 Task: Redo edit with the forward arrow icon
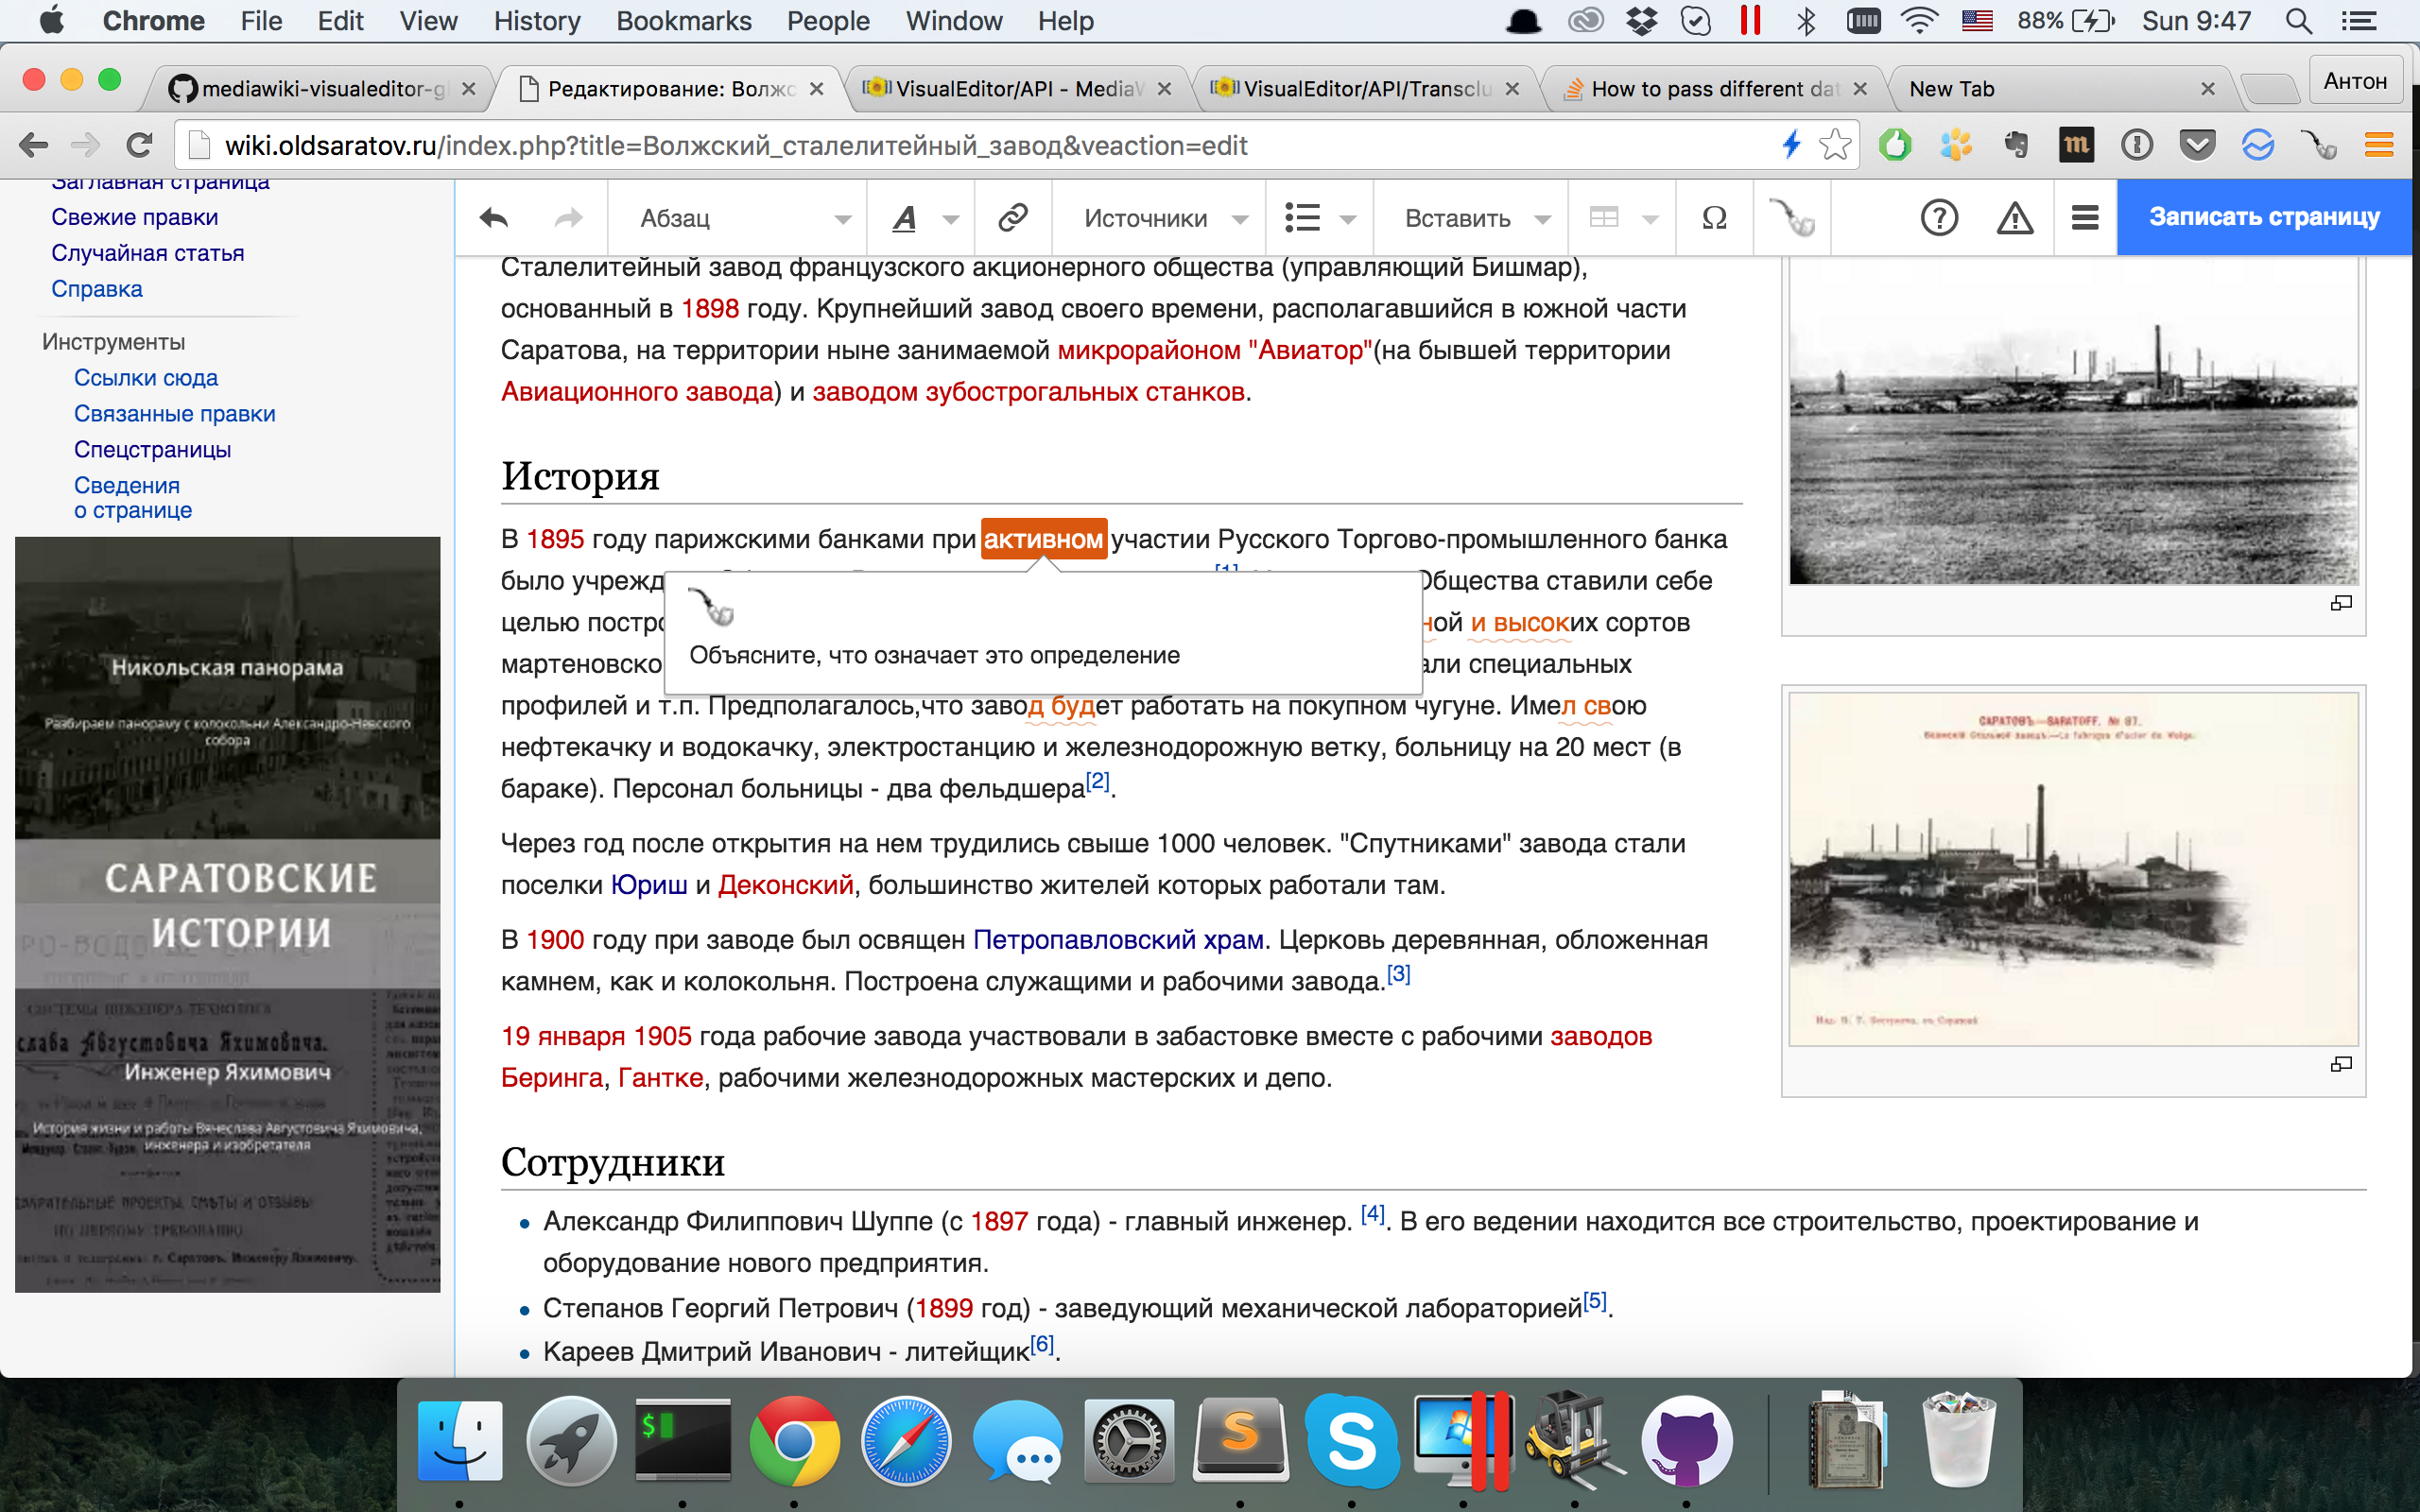tap(568, 217)
